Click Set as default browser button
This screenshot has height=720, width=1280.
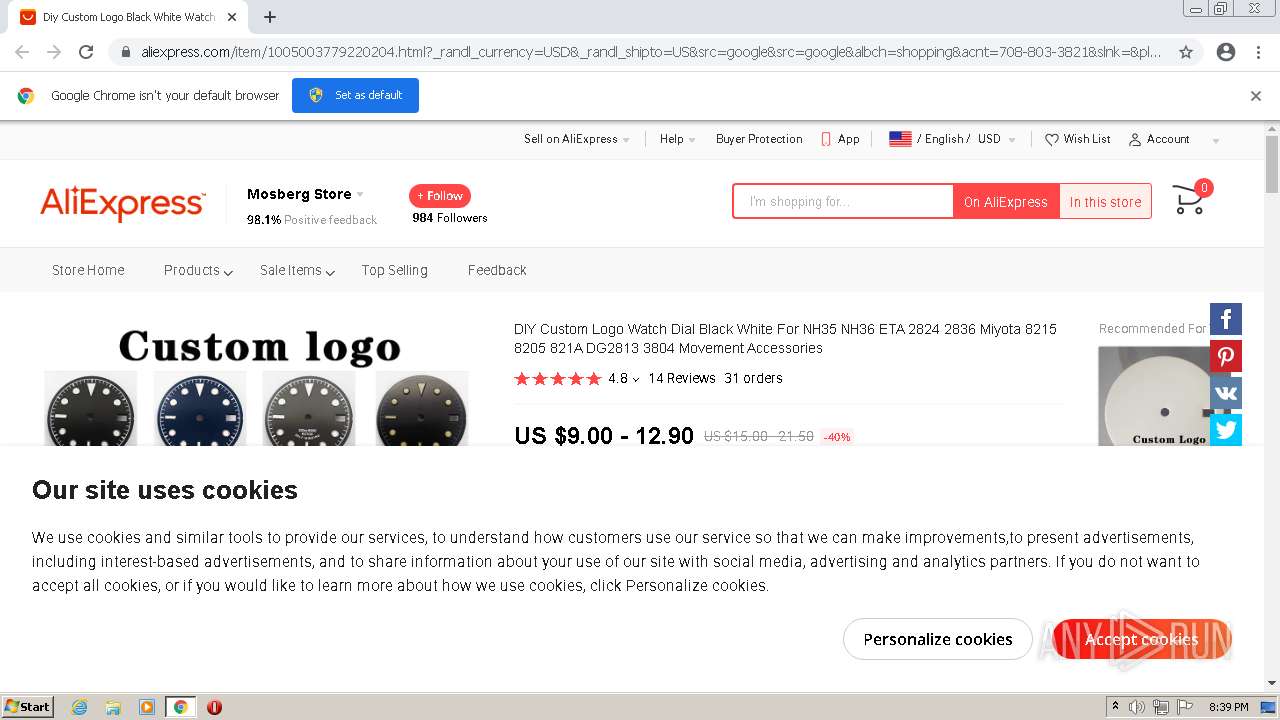[355, 95]
